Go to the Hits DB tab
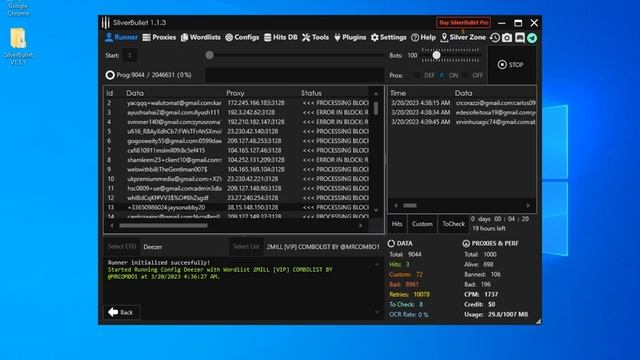Screen dimensions: 640x360 [280, 38]
